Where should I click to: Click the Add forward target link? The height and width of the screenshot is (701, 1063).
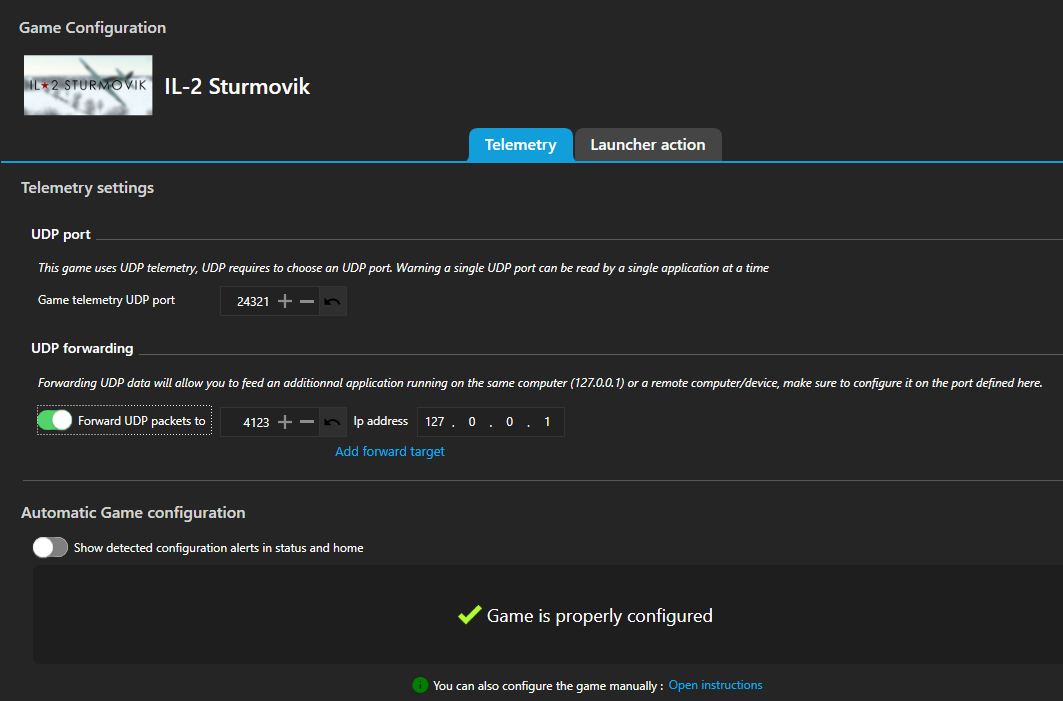(x=390, y=452)
